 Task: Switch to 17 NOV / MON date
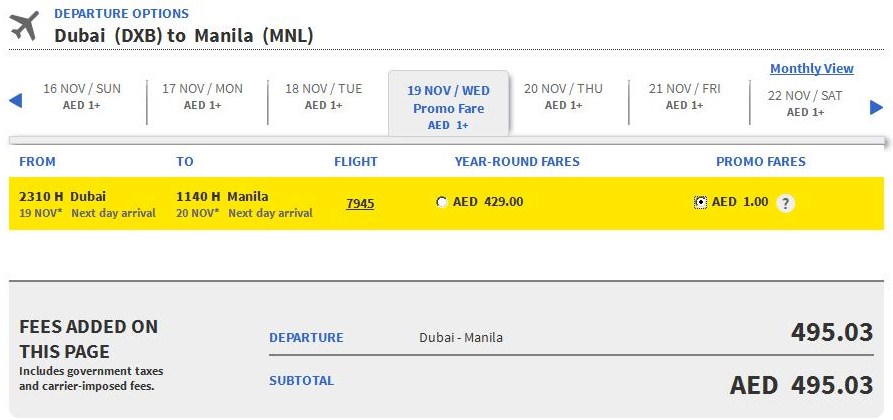click(202, 96)
